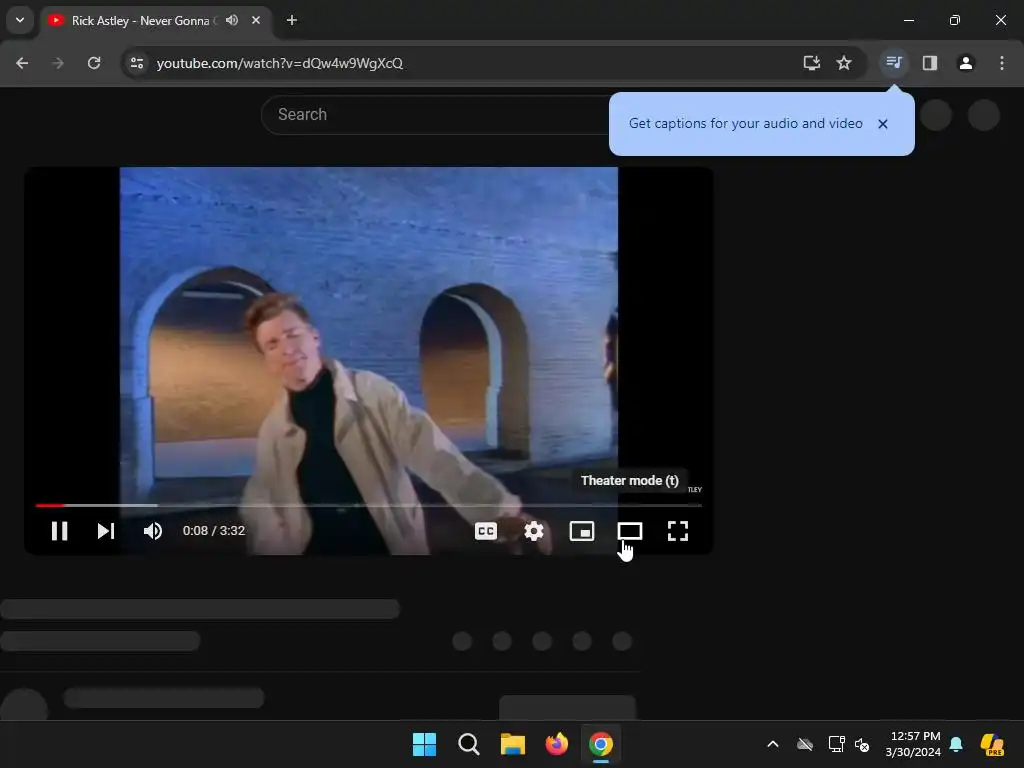This screenshot has height=768, width=1024.
Task: Launch File Explorer from the taskbar
Action: coord(513,744)
